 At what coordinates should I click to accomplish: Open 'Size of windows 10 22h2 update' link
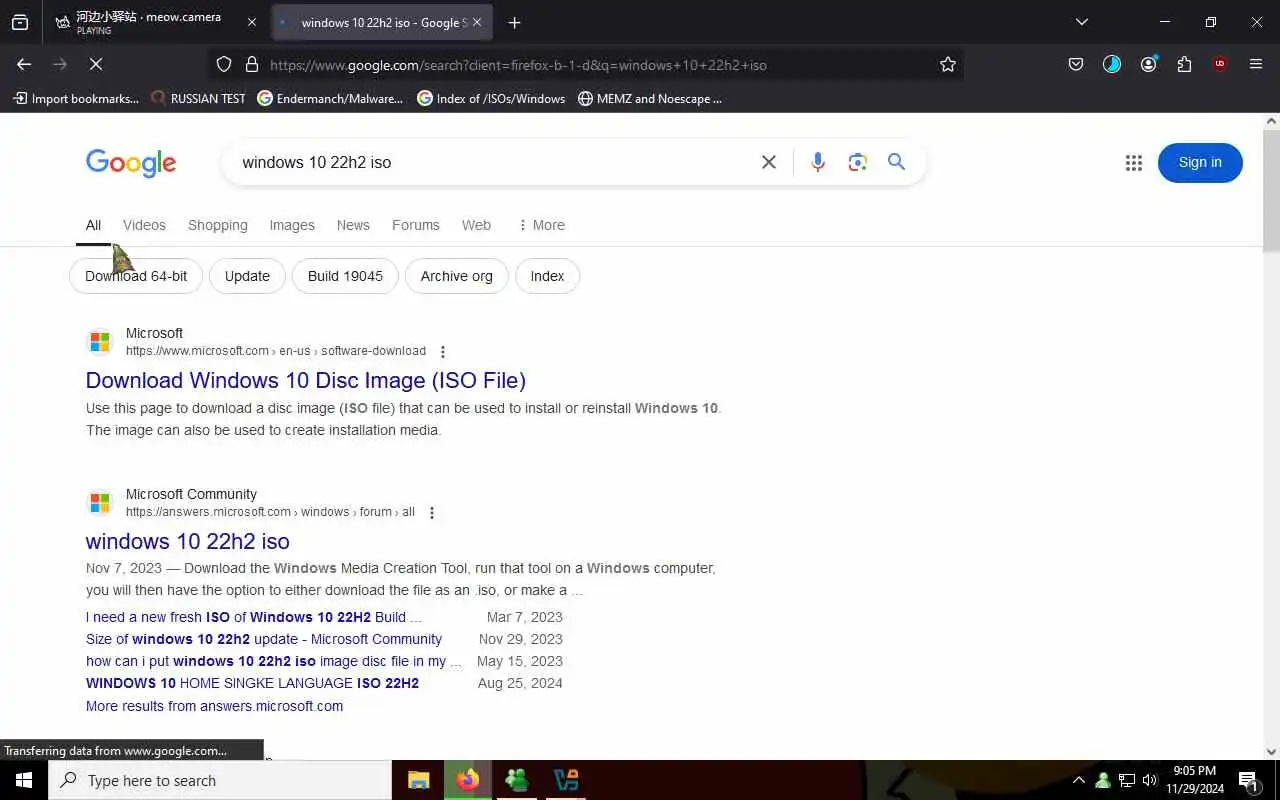[264, 639]
